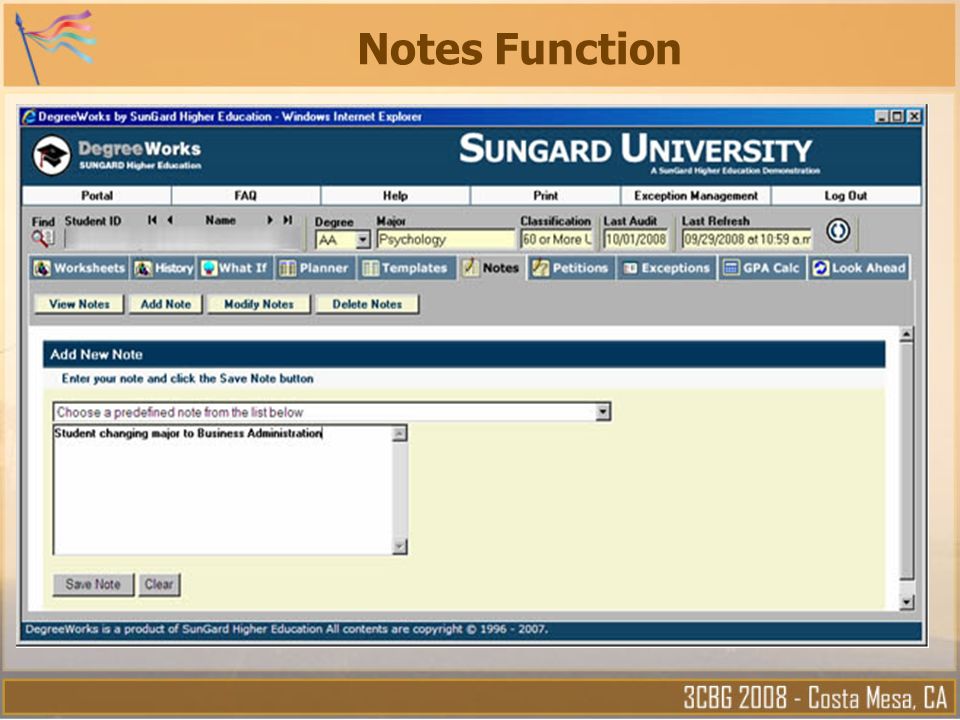Click the GPA Calc calculator icon
This screenshot has height=720, width=960.
(731, 268)
